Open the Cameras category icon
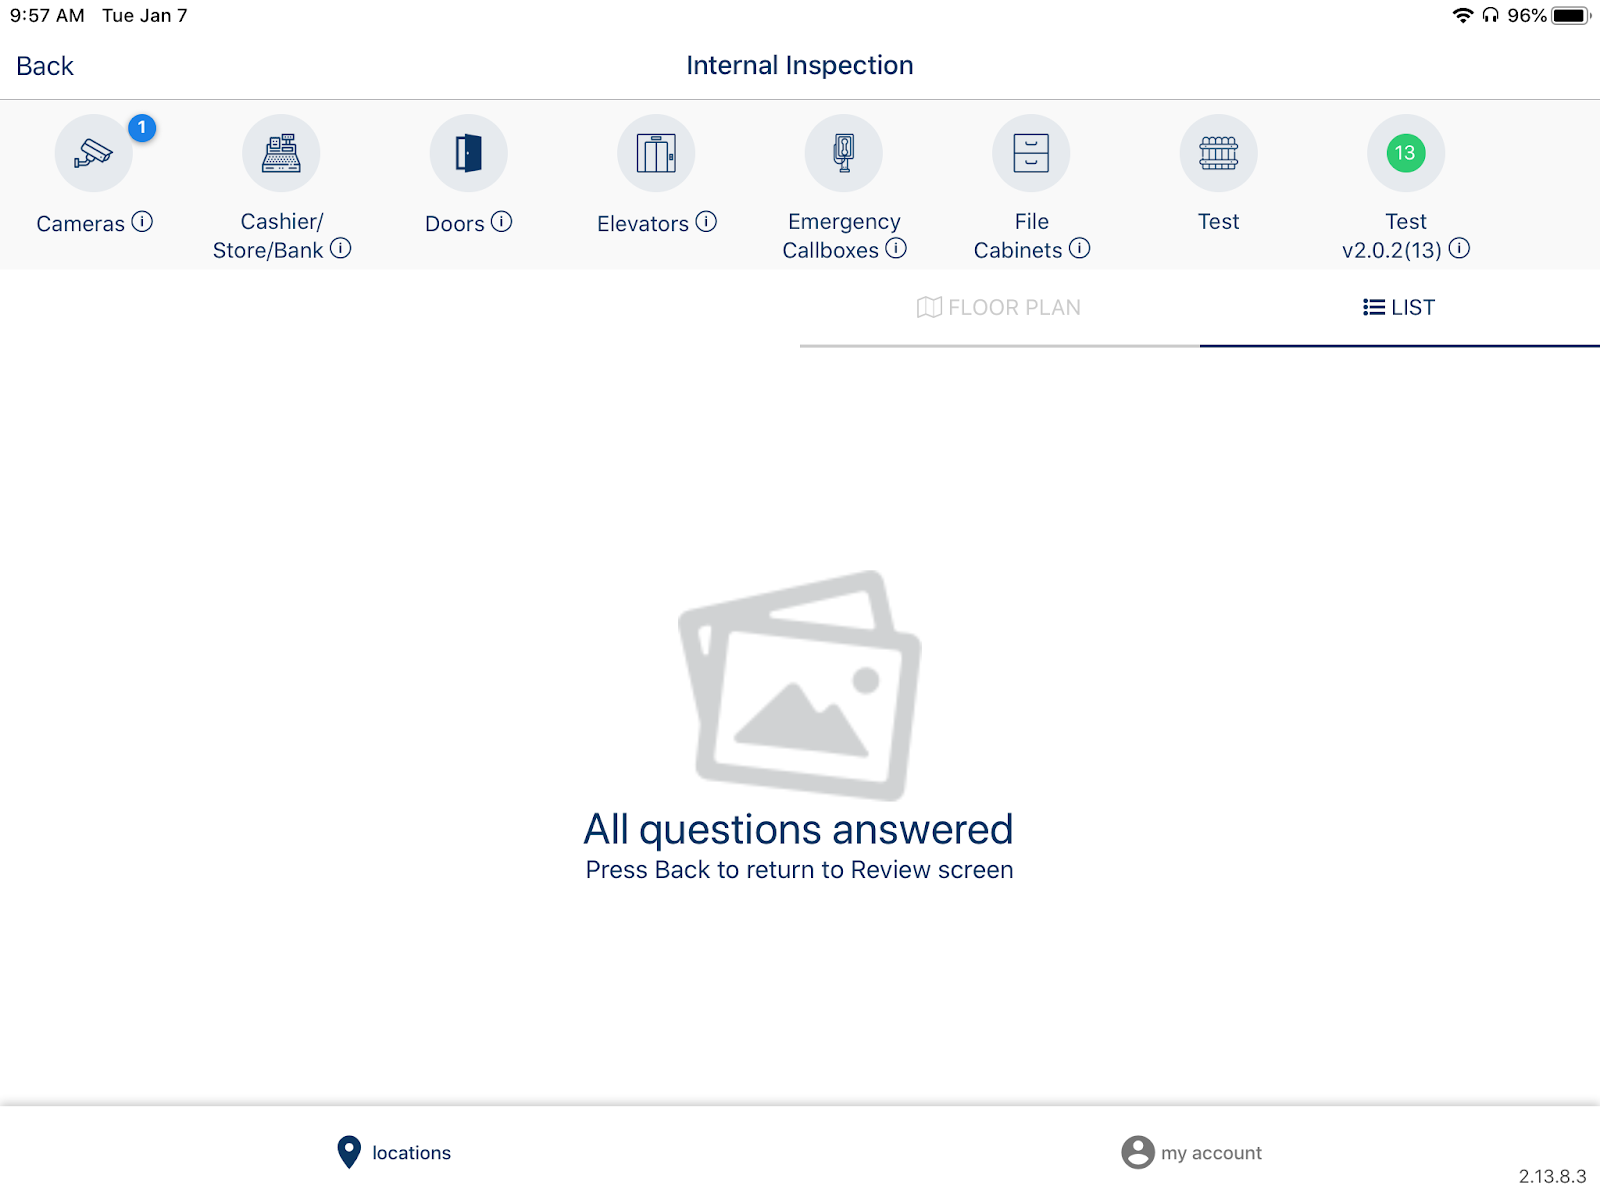Image resolution: width=1600 pixels, height=1200 pixels. coord(94,153)
